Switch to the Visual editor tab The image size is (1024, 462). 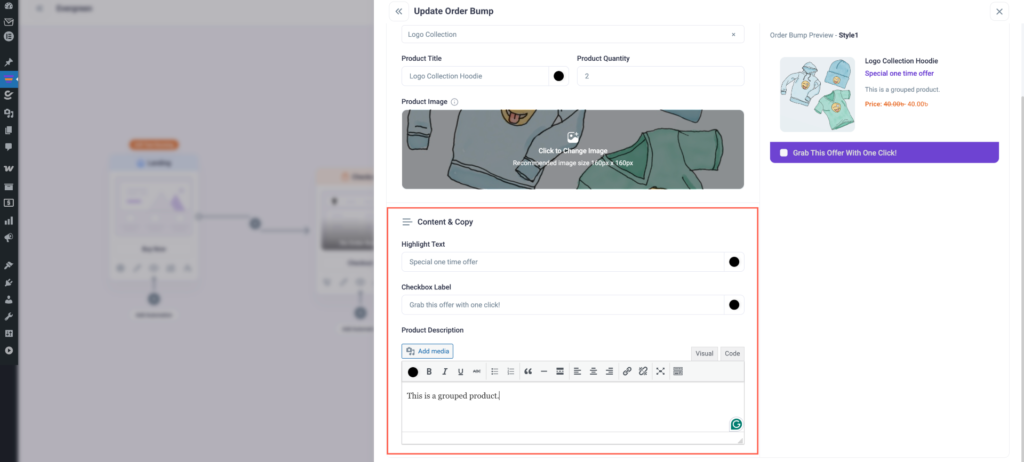pos(704,353)
